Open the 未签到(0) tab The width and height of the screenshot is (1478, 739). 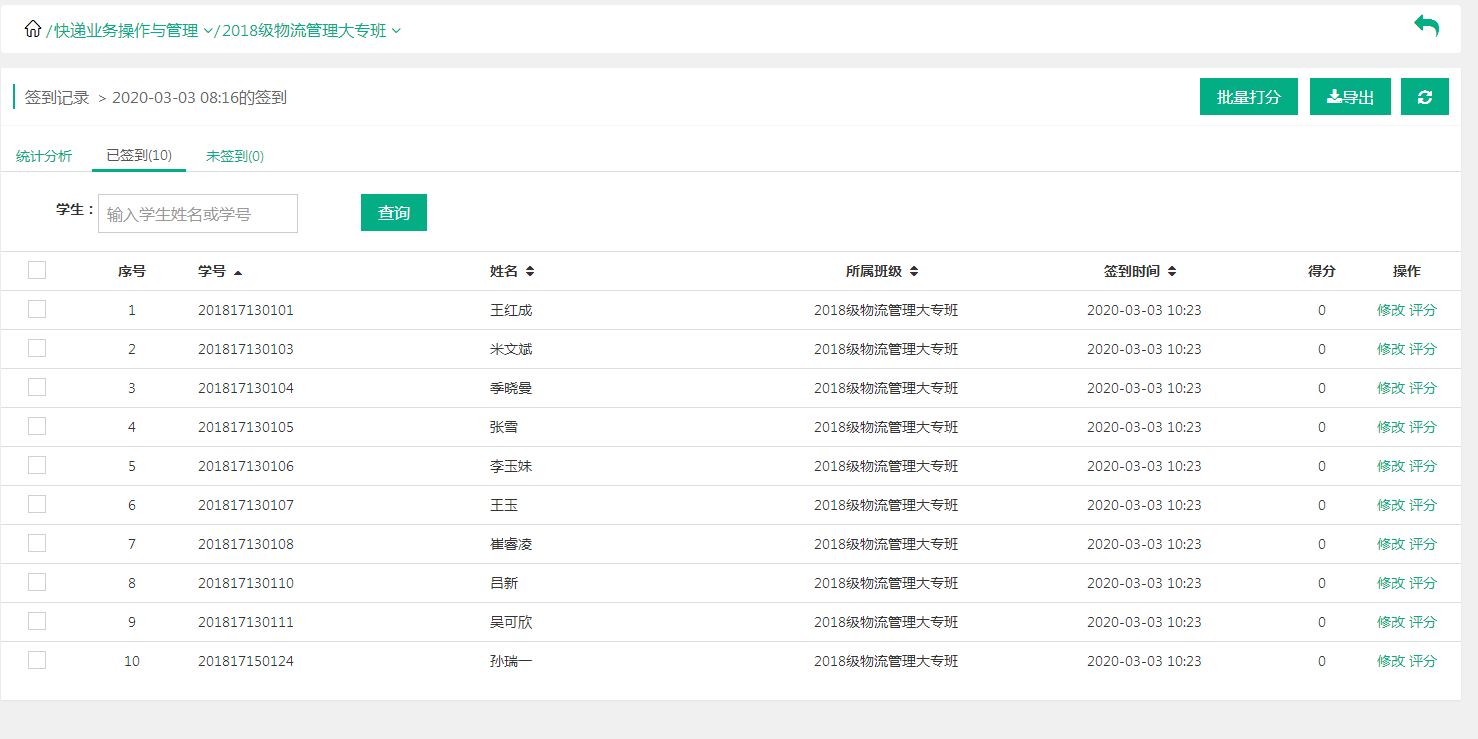pos(235,156)
